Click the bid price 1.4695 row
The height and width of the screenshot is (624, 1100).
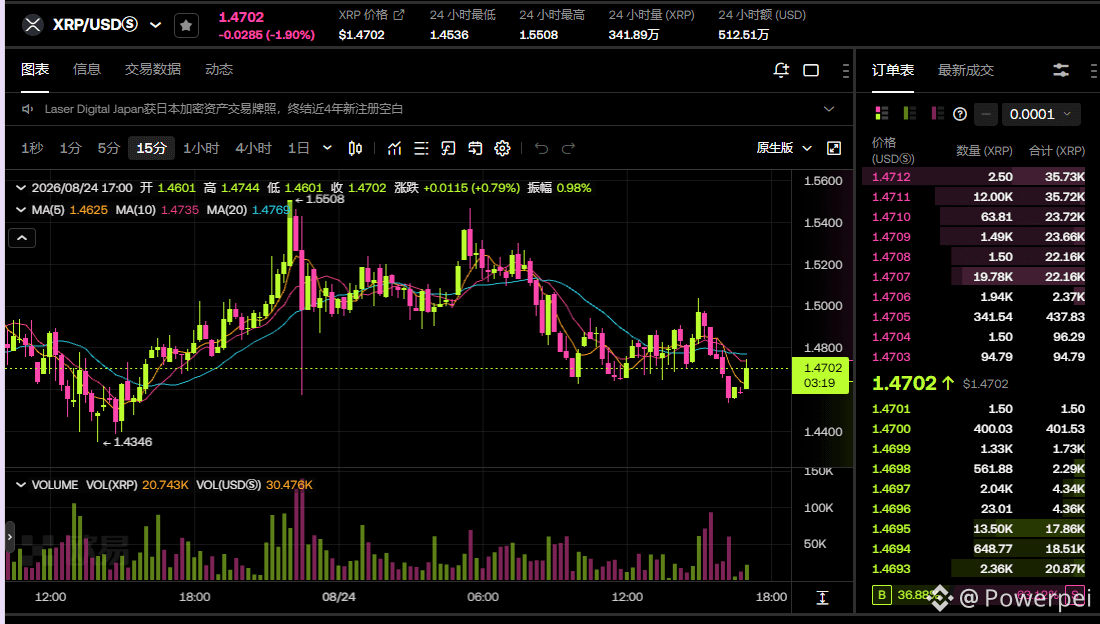[x=978, y=529]
